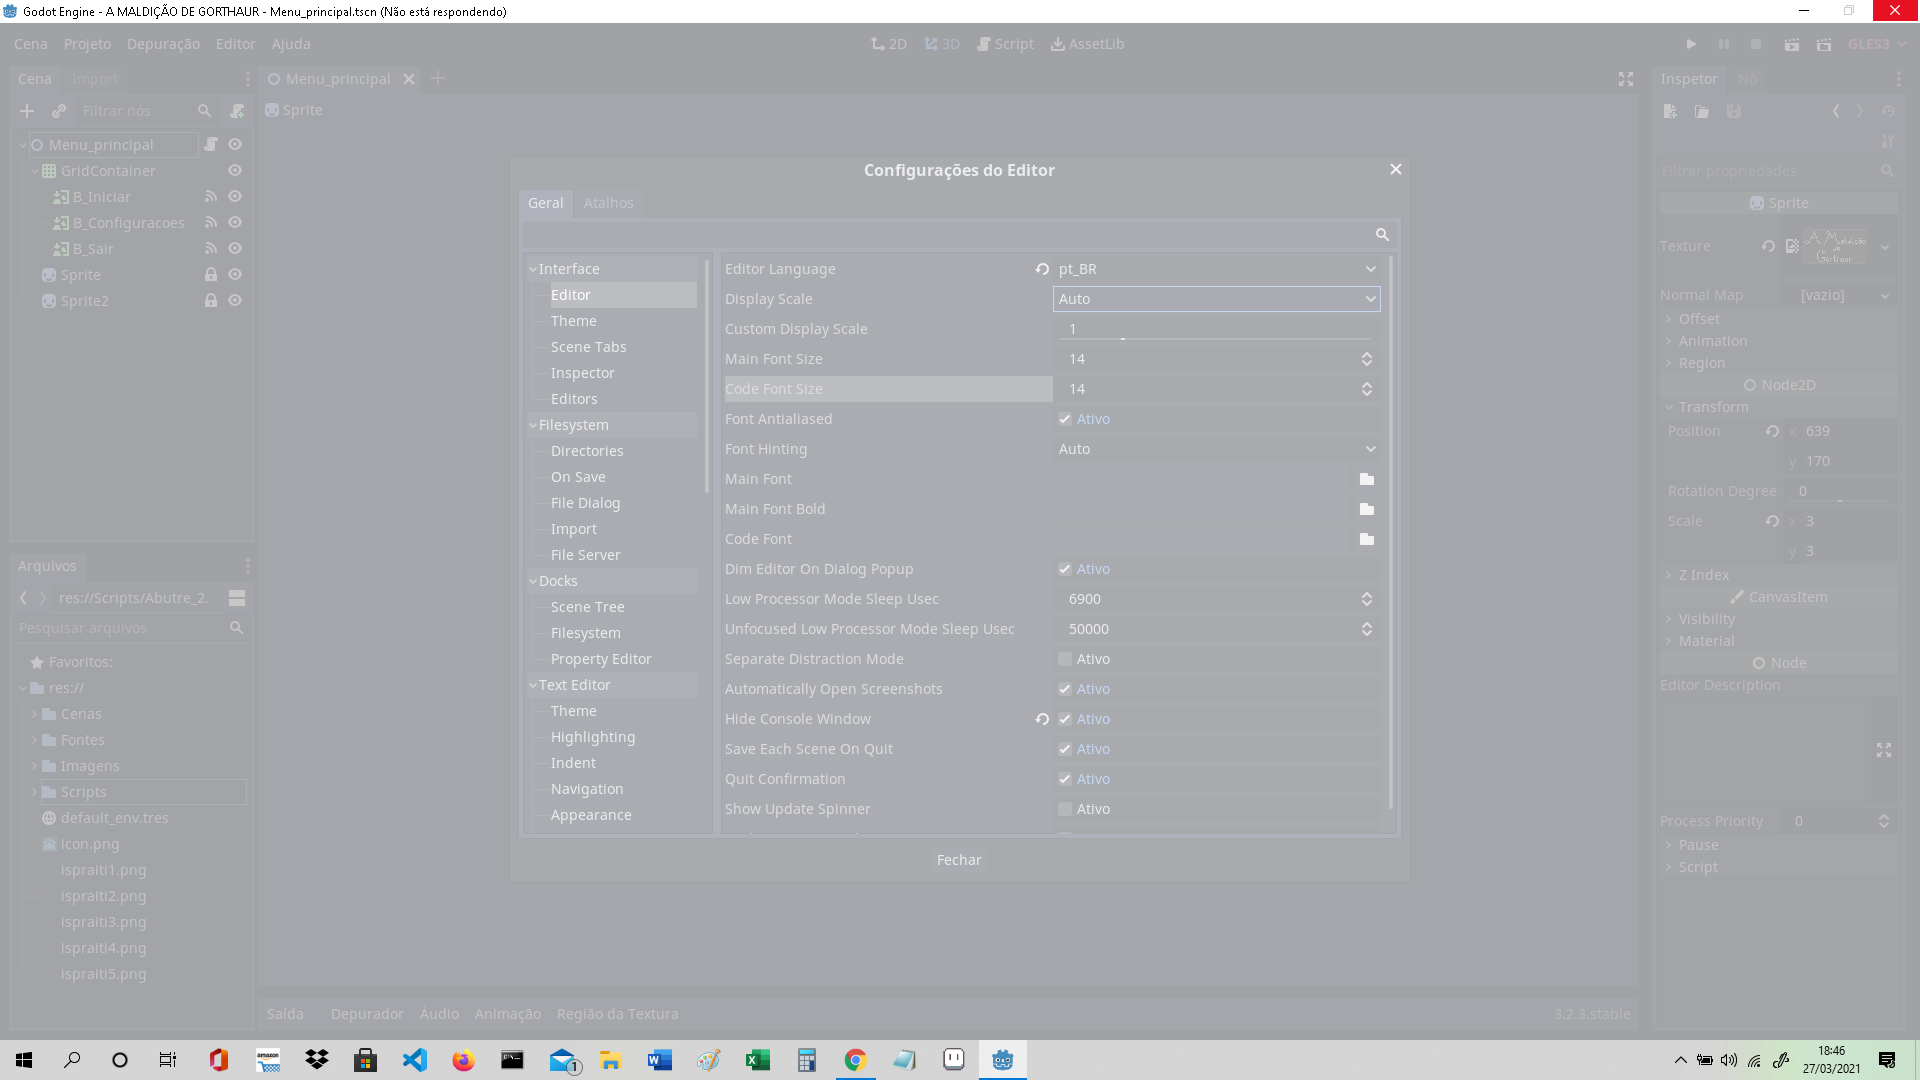
Task: Switch to the Atalhos tab
Action: click(x=609, y=203)
